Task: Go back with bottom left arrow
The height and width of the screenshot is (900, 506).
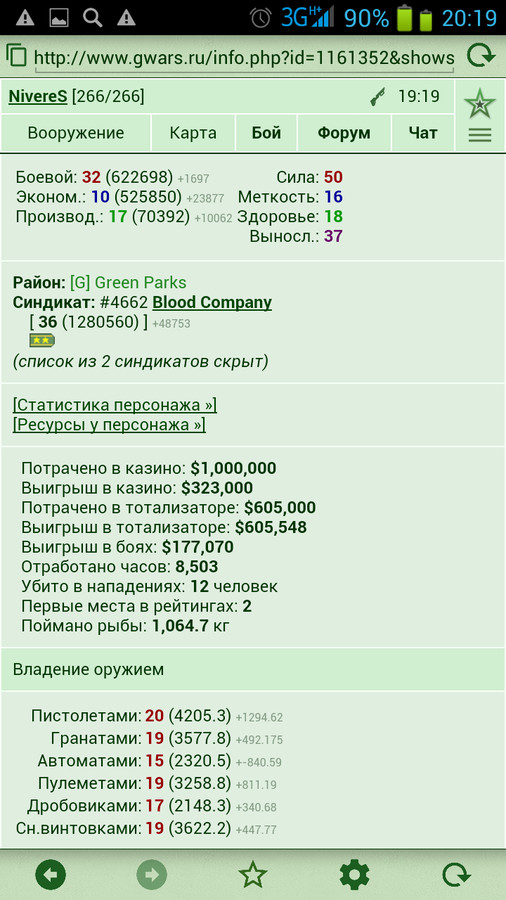Action: [50, 875]
